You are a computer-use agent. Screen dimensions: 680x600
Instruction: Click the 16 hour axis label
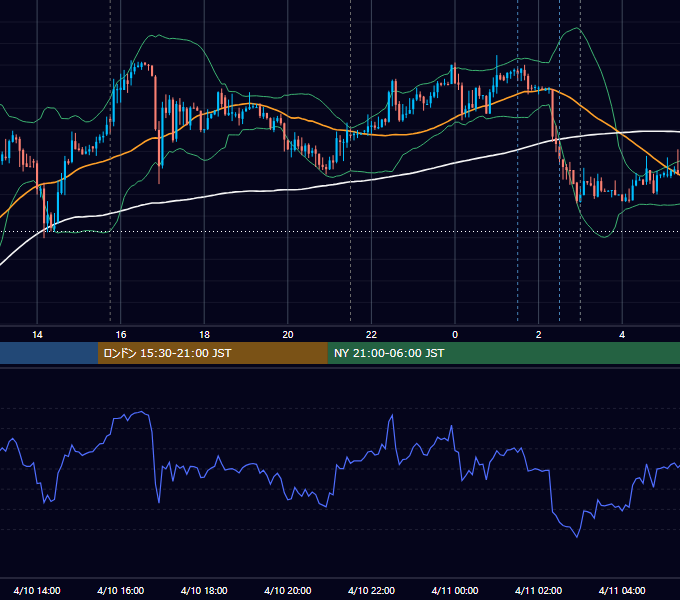(x=121, y=335)
